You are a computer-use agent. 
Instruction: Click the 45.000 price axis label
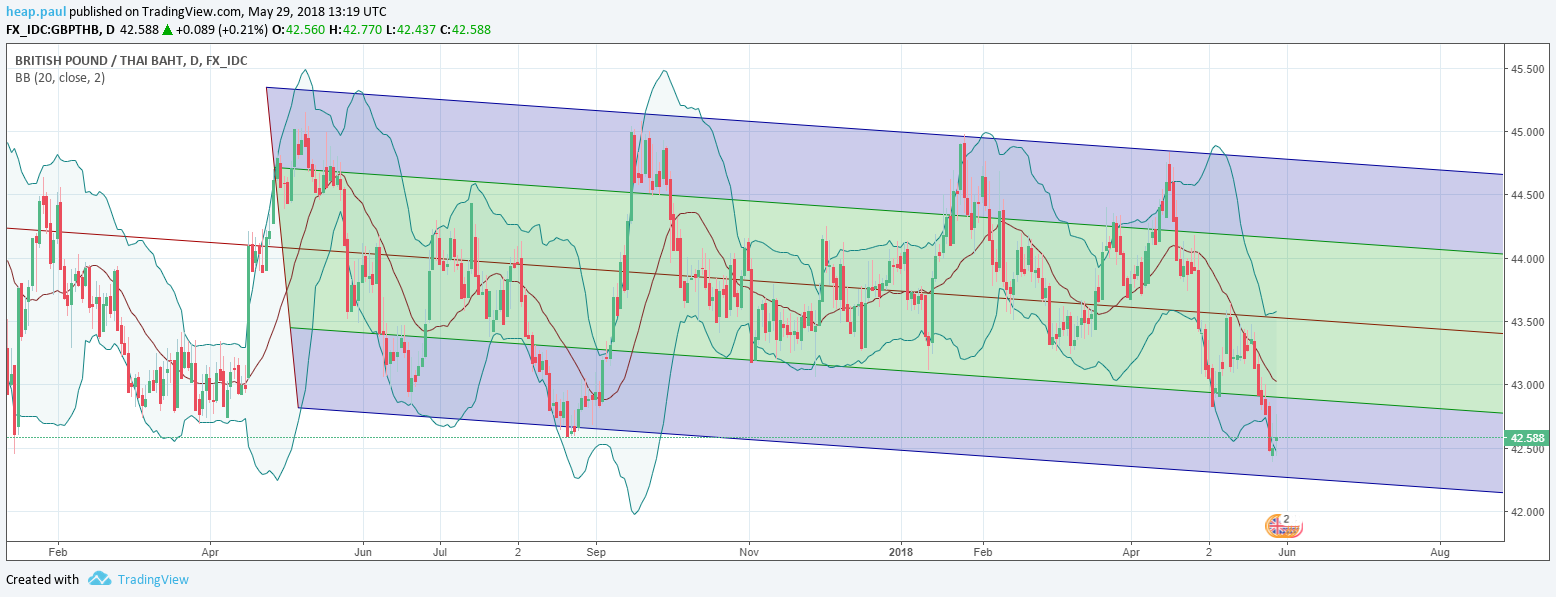click(x=1529, y=132)
